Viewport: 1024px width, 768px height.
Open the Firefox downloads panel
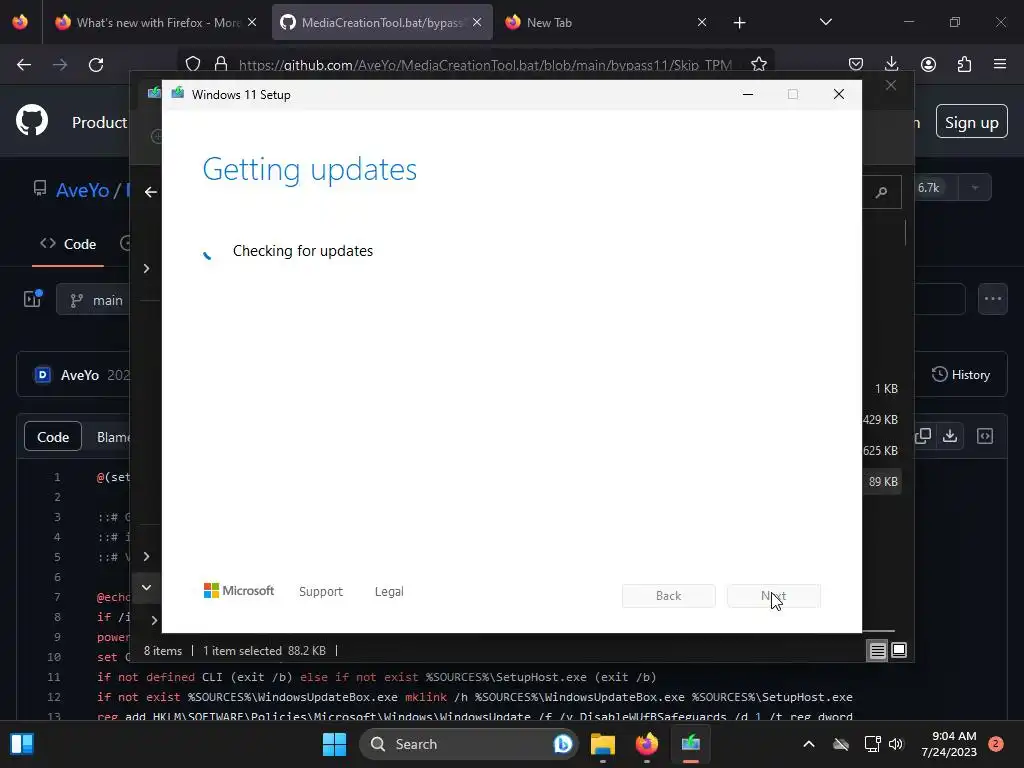891,64
